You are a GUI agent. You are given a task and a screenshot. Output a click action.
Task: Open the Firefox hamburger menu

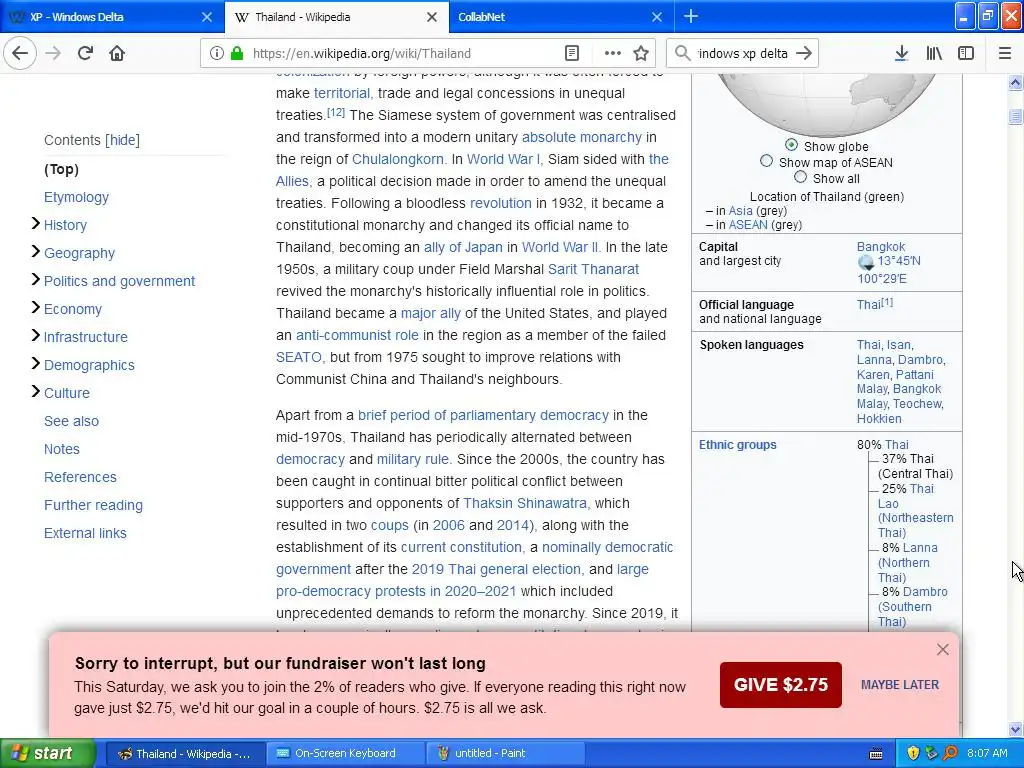click(1005, 54)
